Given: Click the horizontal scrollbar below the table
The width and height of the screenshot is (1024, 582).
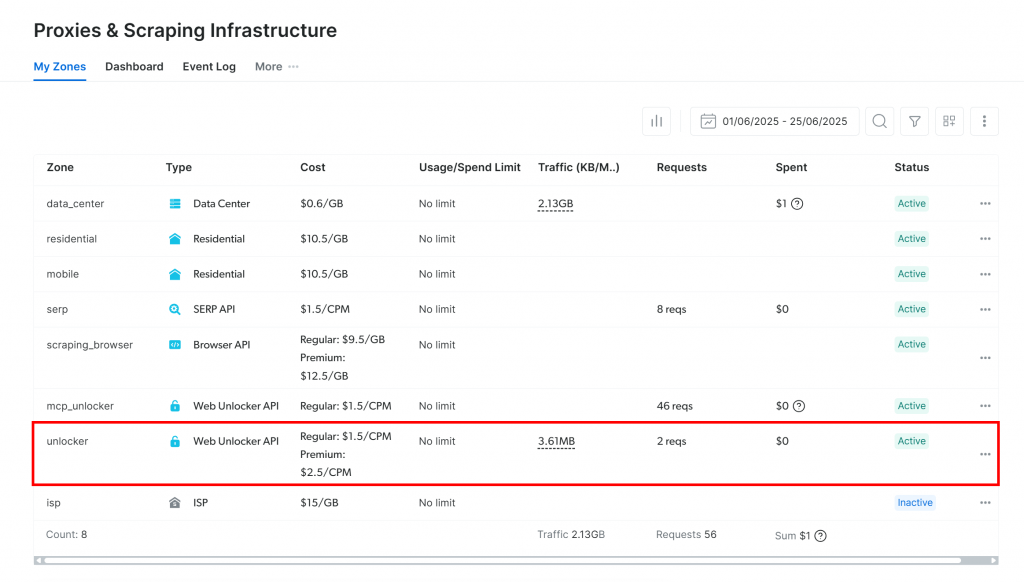Looking at the screenshot, I should point(500,560).
